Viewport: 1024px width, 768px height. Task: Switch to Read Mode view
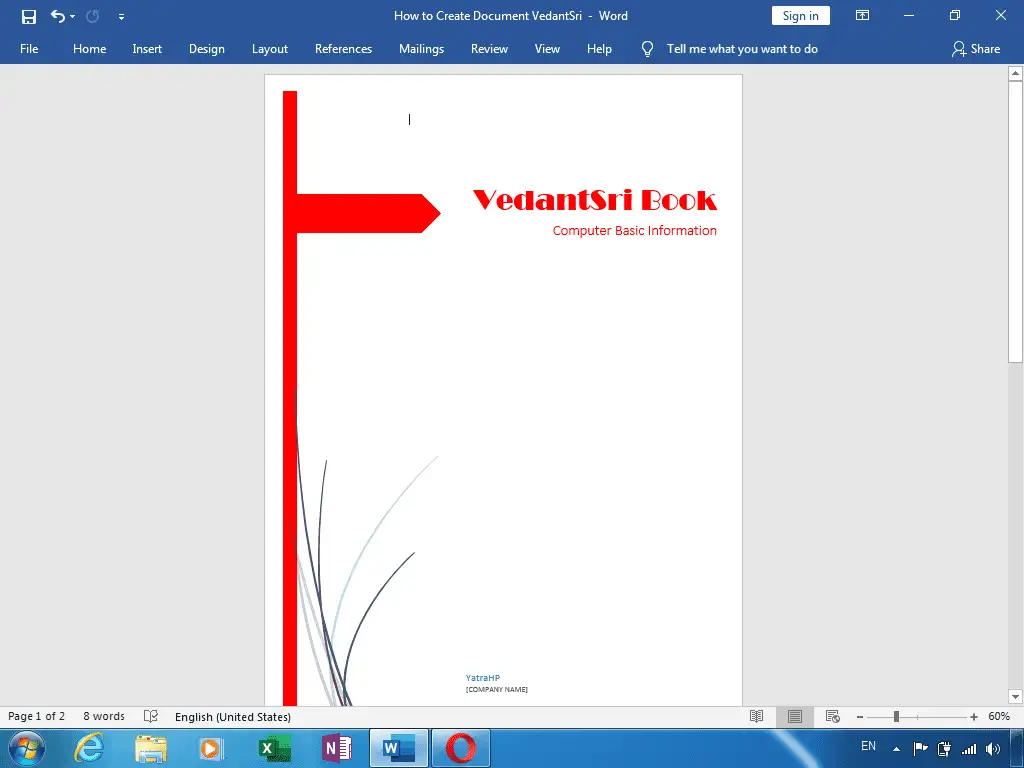point(756,716)
